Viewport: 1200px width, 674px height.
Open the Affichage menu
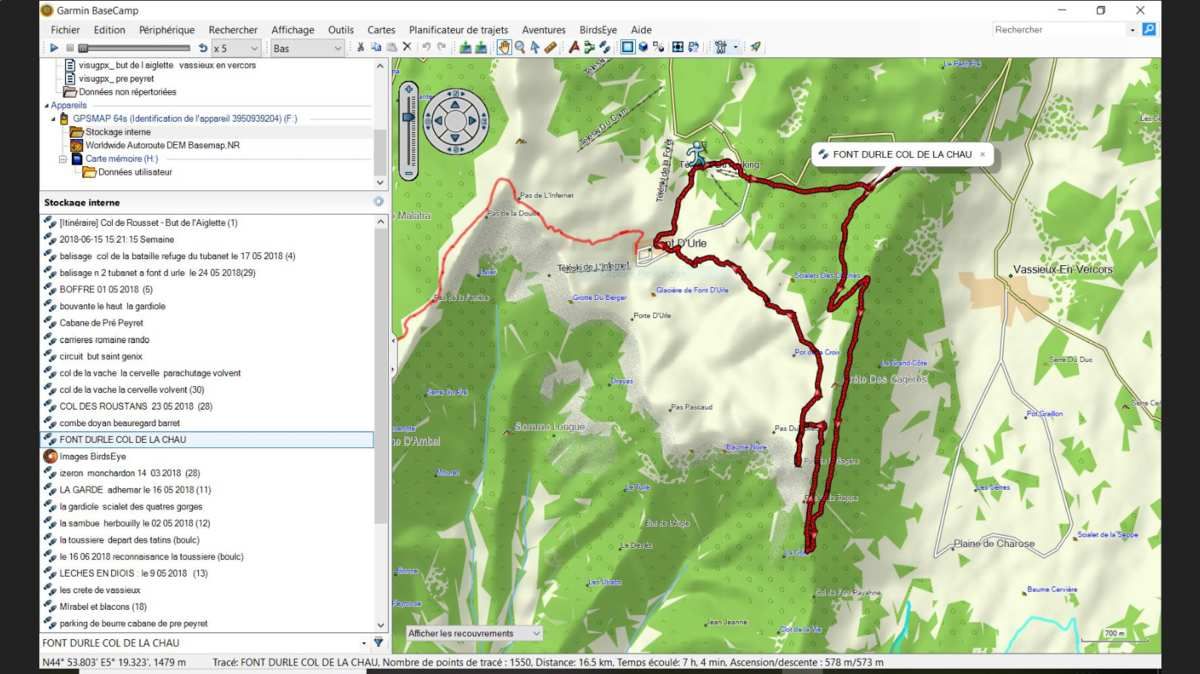[293, 30]
